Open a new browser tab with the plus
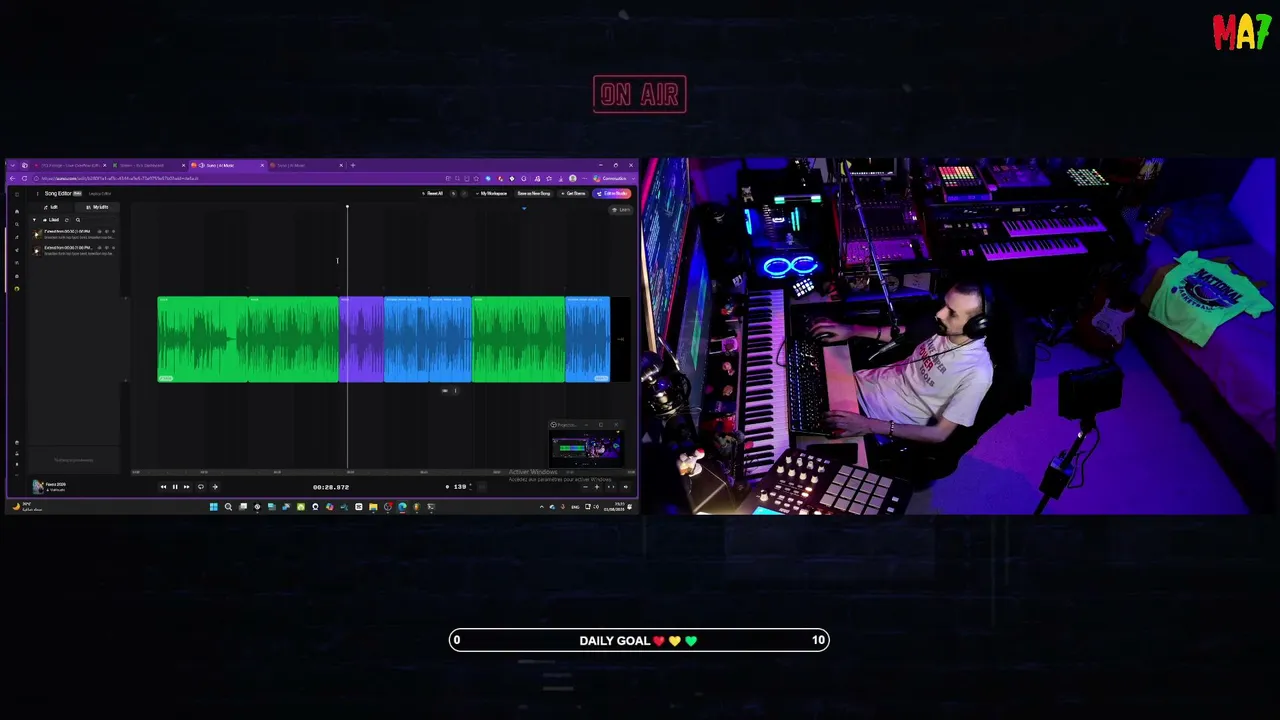The height and width of the screenshot is (720, 1280). coord(352,165)
